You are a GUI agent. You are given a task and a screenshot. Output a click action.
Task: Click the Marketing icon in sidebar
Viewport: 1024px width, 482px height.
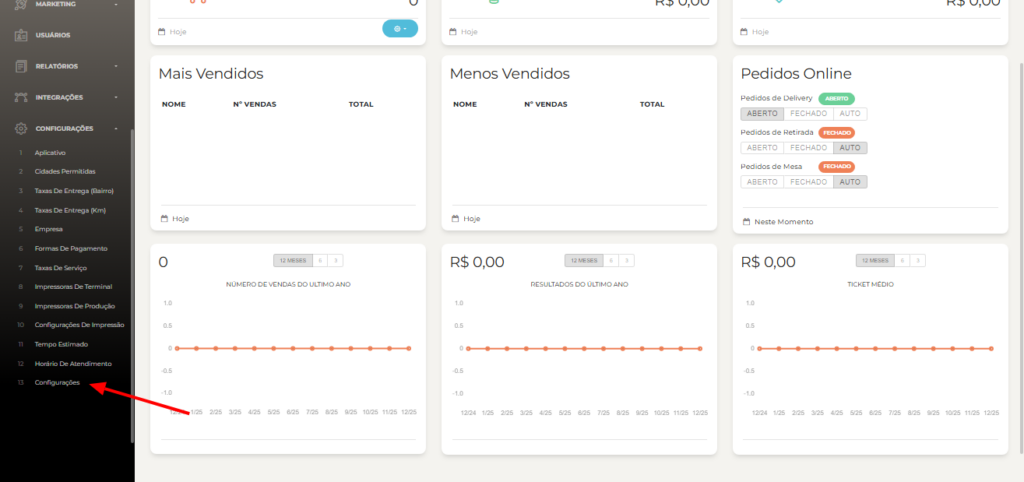pyautogui.click(x=21, y=5)
